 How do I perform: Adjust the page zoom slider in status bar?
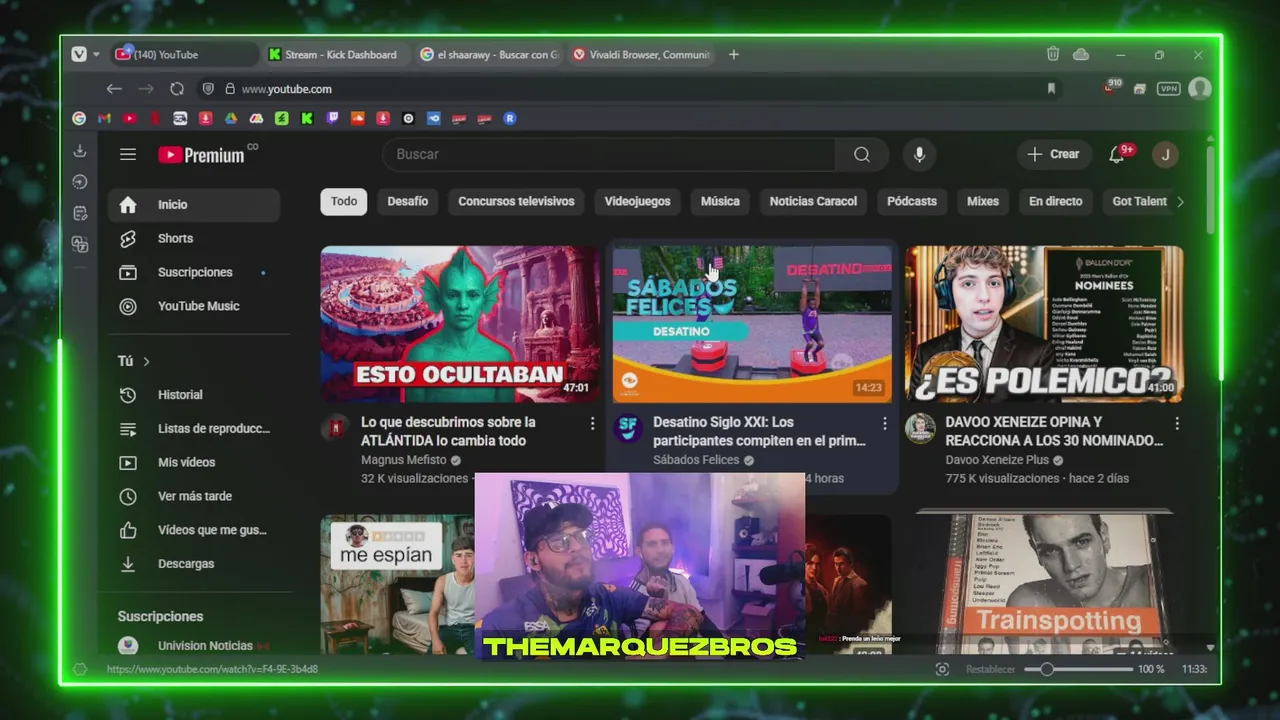coord(1079,669)
